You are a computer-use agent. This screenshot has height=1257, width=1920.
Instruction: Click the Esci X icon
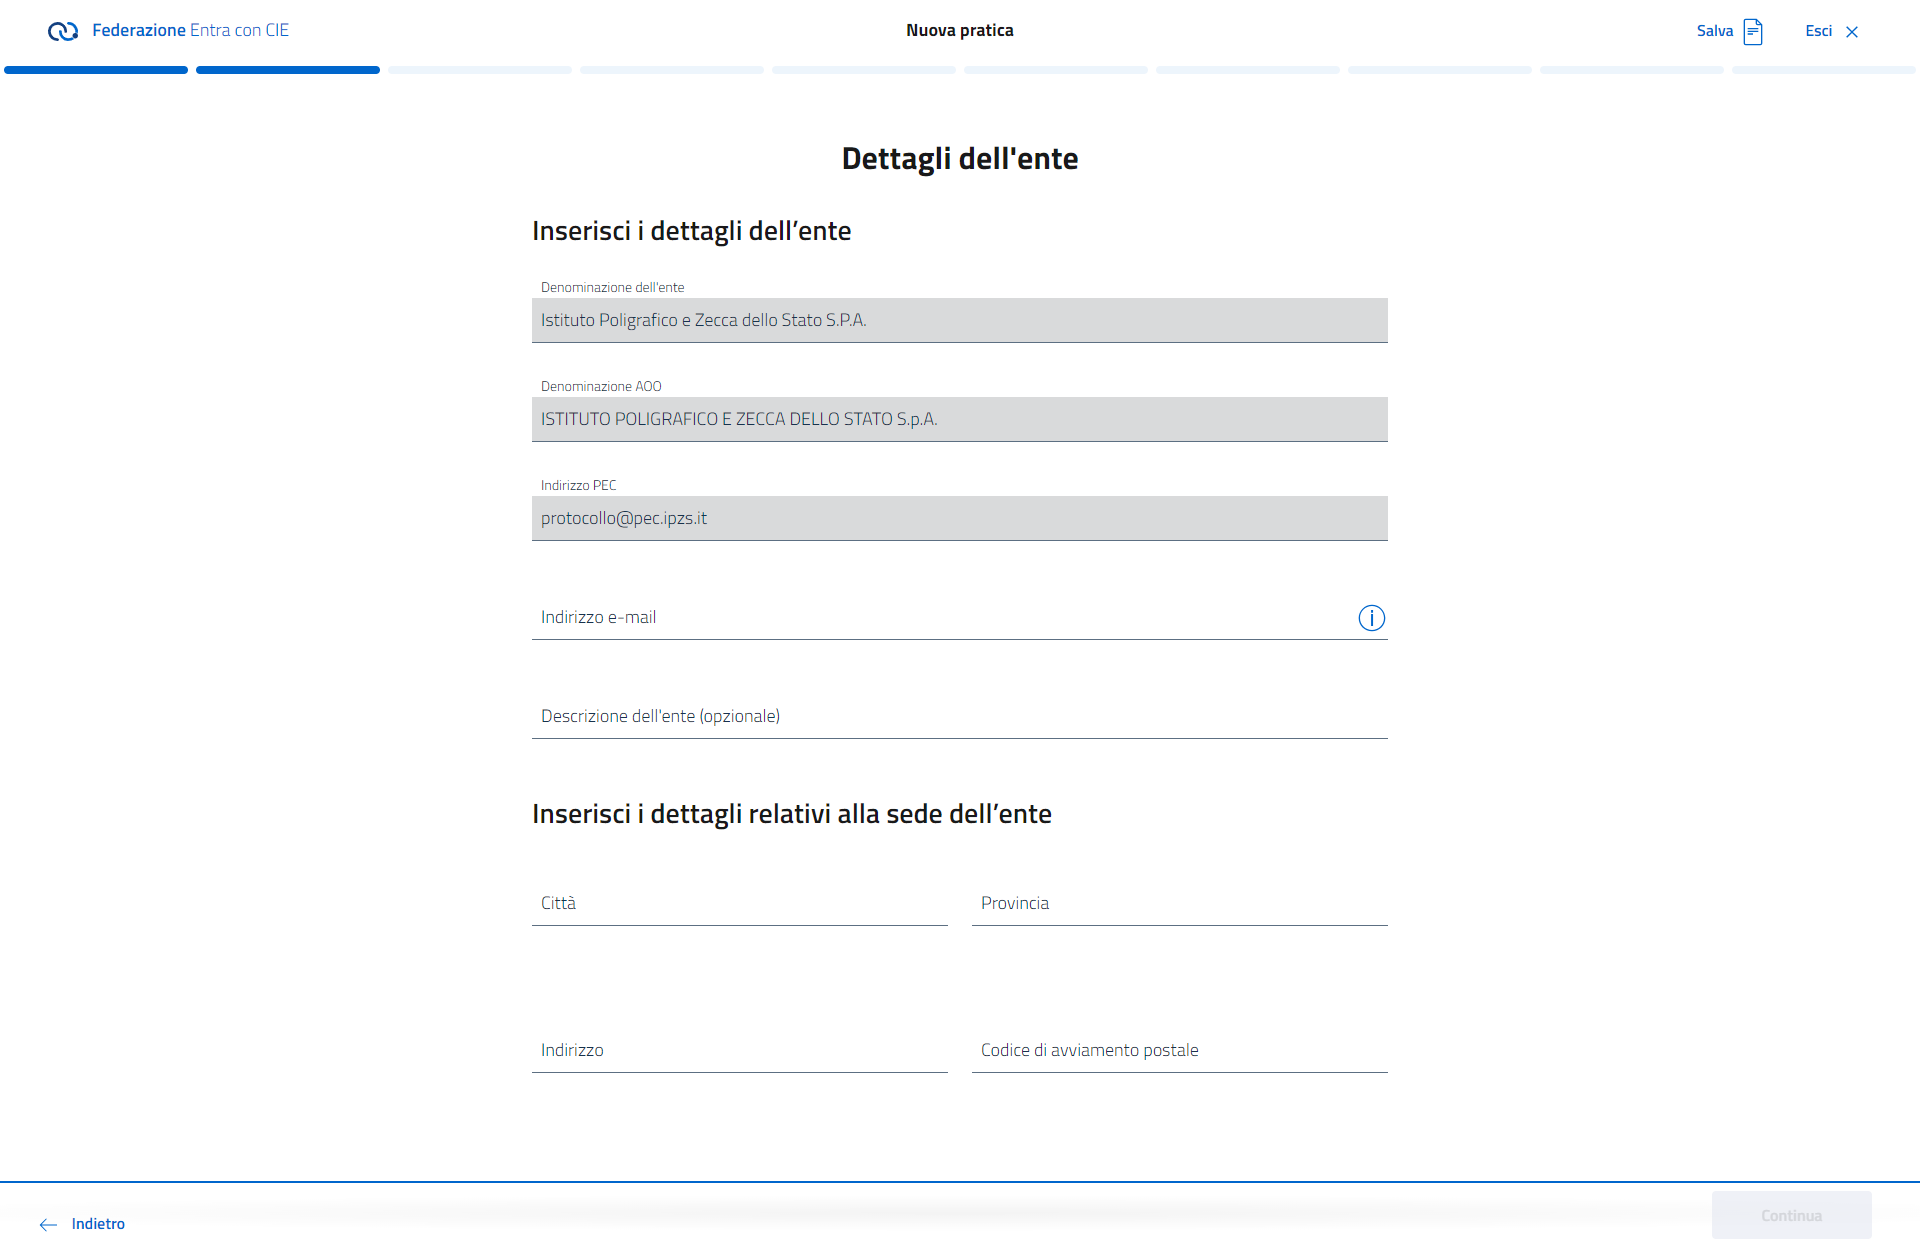(x=1852, y=32)
